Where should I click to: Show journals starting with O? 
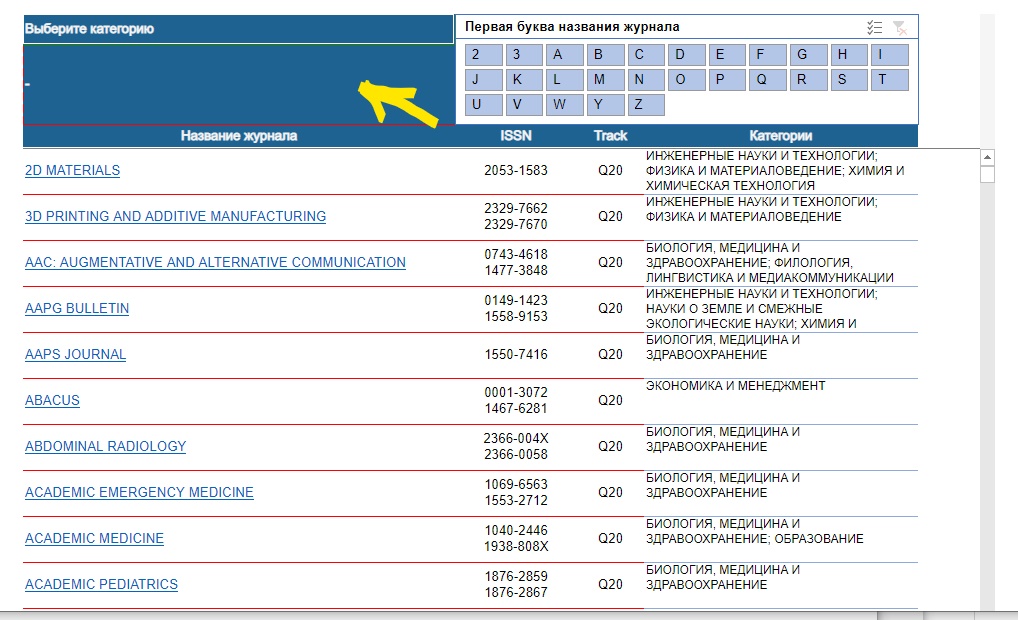pyautogui.click(x=686, y=80)
